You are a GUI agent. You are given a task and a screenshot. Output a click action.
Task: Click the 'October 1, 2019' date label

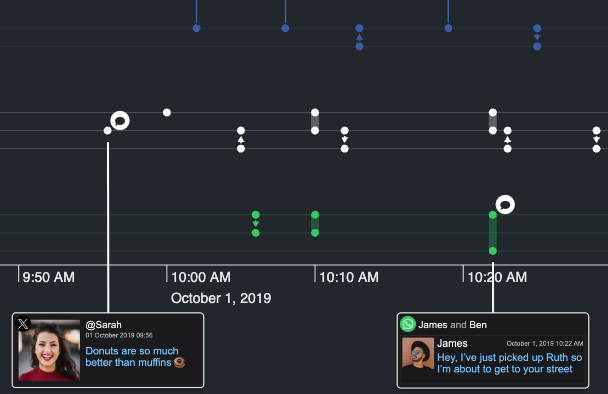[x=221, y=298]
